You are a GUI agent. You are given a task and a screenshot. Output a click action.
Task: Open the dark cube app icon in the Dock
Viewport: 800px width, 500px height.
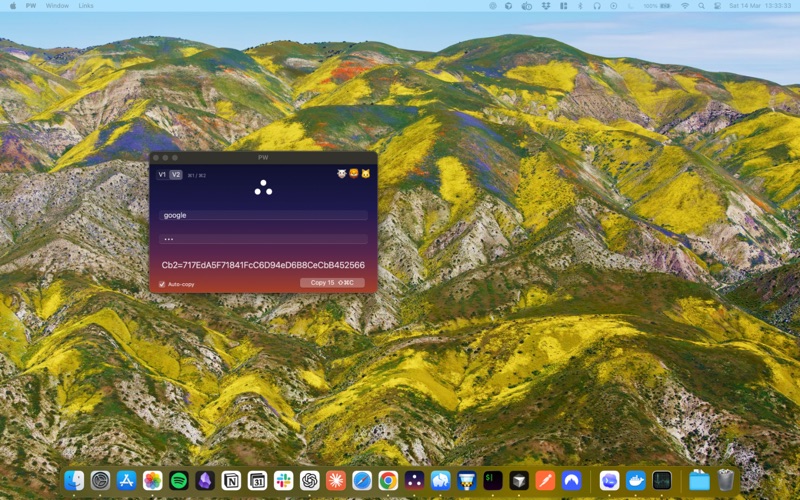tap(519, 481)
